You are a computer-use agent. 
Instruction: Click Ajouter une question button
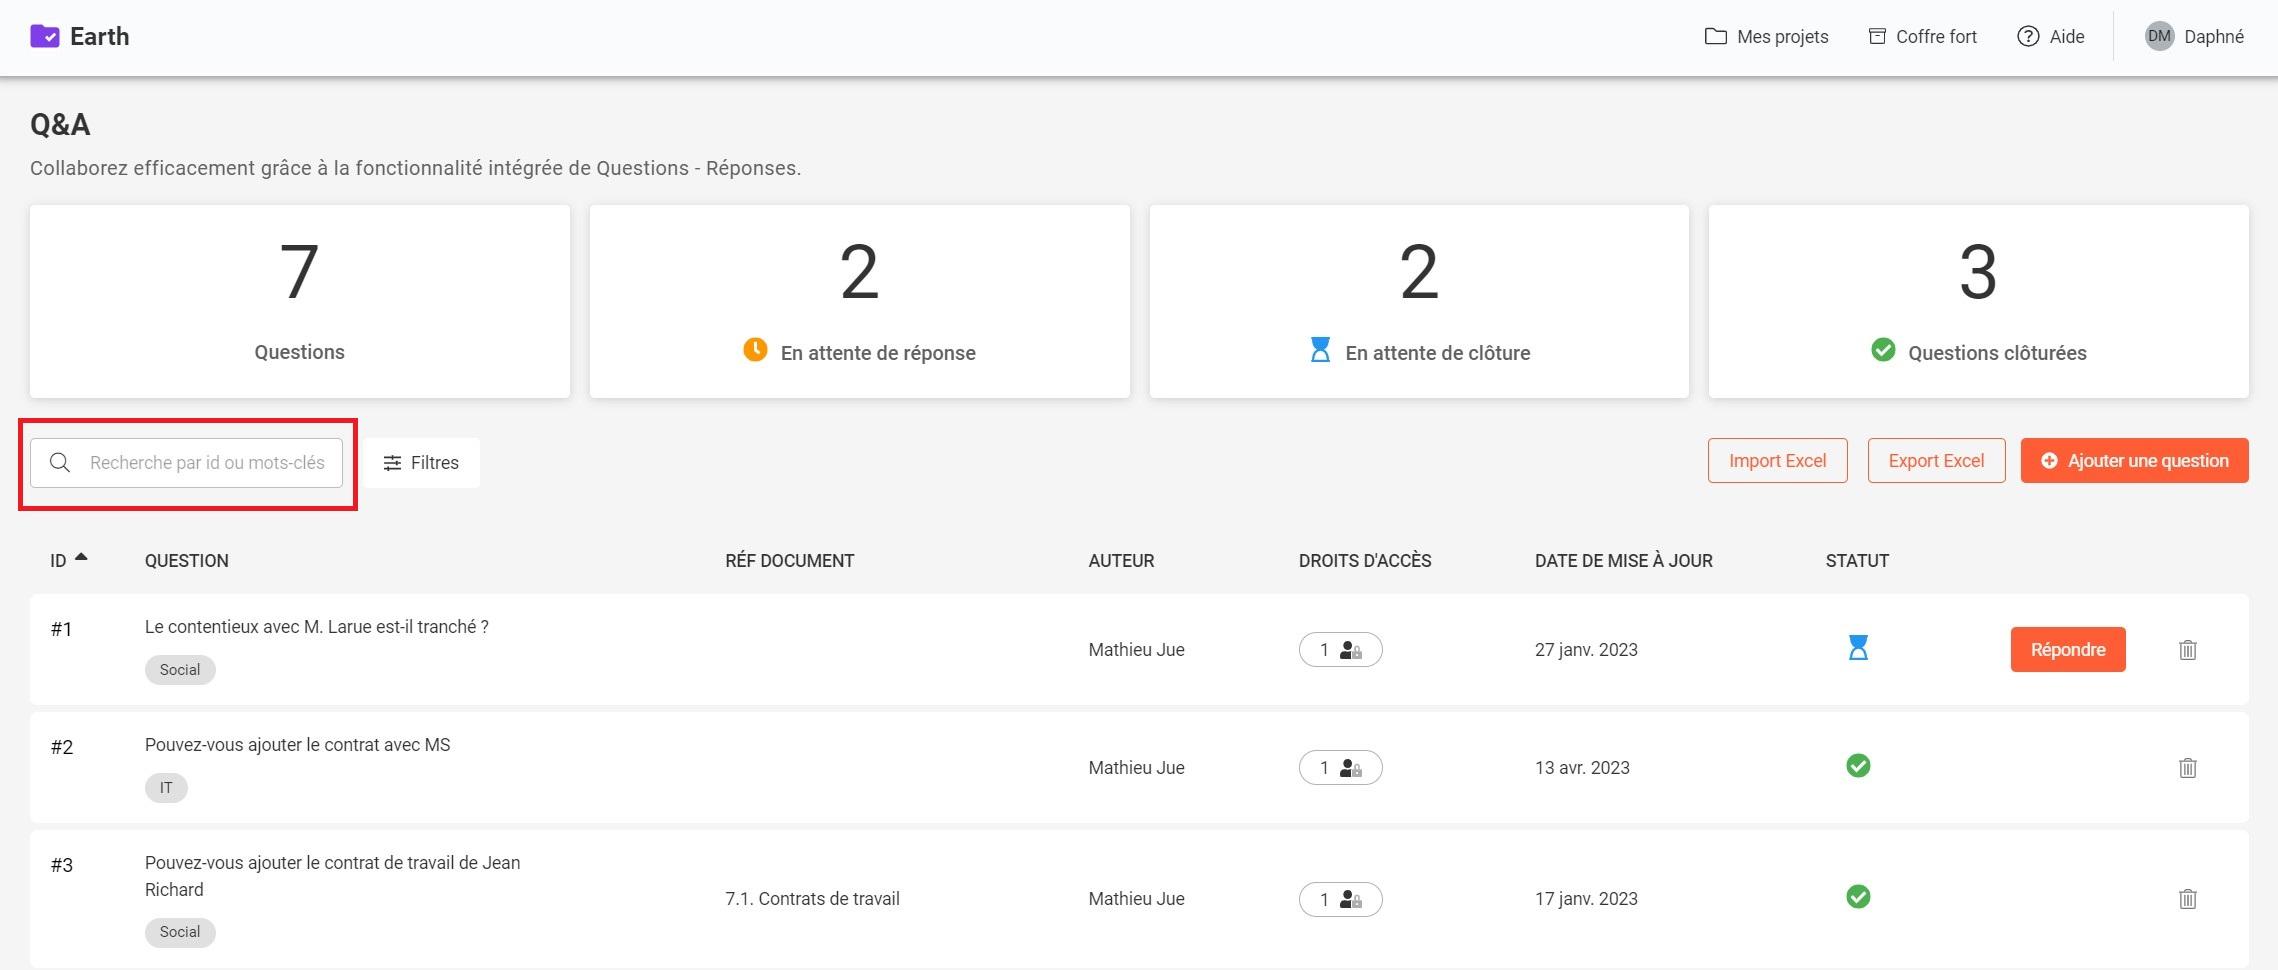(x=2134, y=461)
